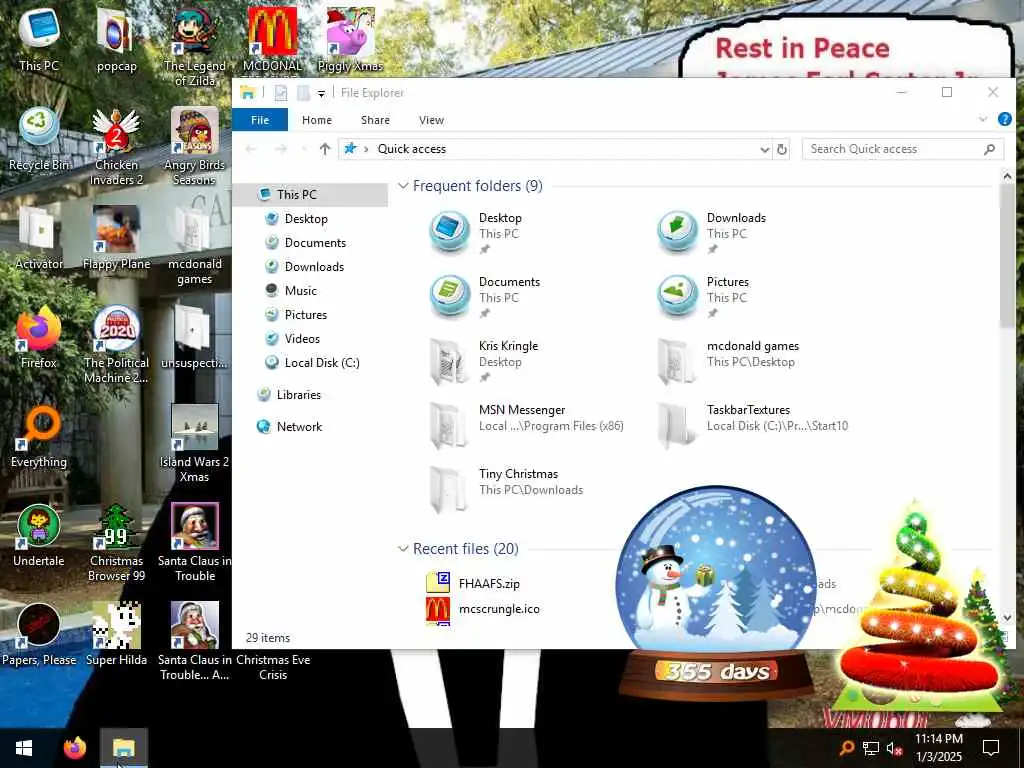Viewport: 1024px width, 768px height.
Task: Open the Everything search desktop shortcut
Action: click(x=39, y=436)
